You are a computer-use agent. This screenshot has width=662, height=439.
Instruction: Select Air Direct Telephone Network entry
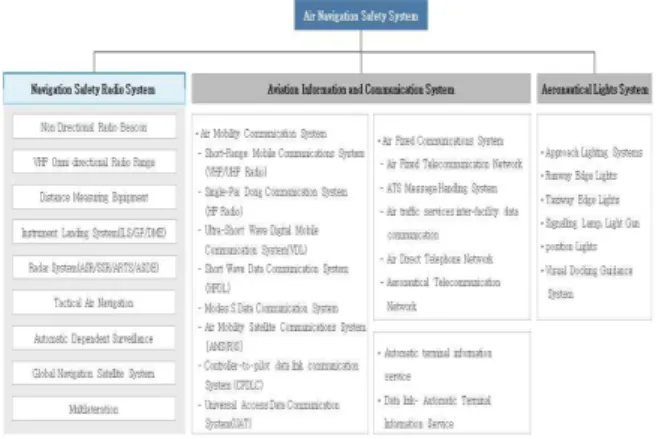coord(437,258)
